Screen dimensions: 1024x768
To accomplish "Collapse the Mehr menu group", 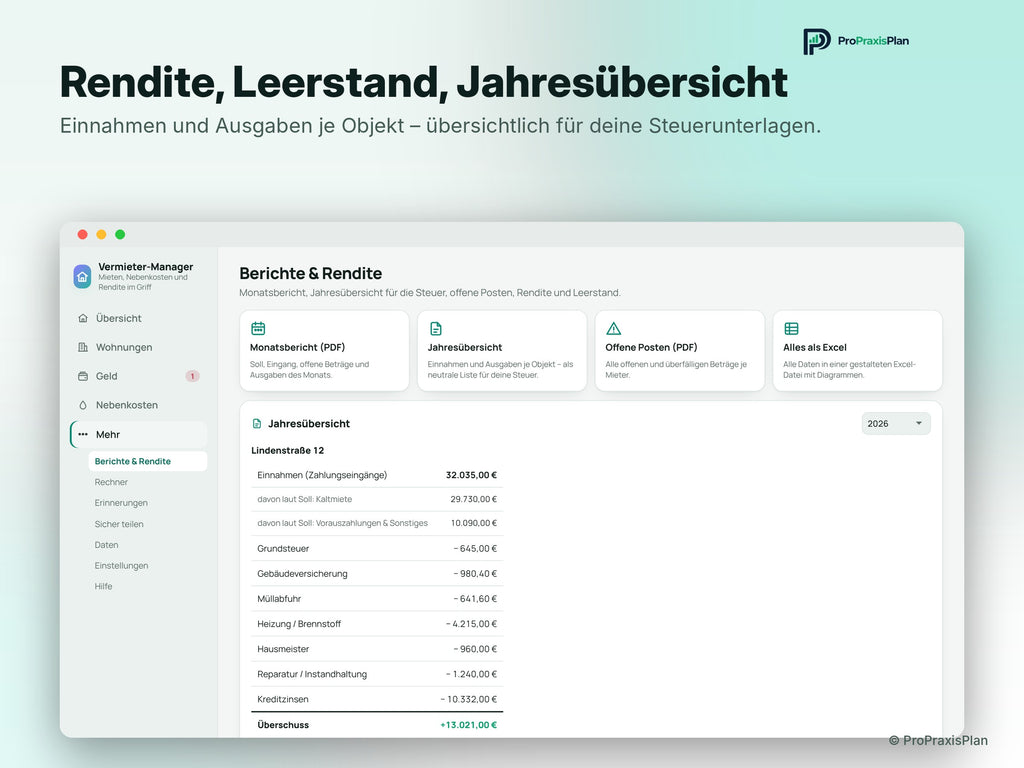I will coord(138,434).
